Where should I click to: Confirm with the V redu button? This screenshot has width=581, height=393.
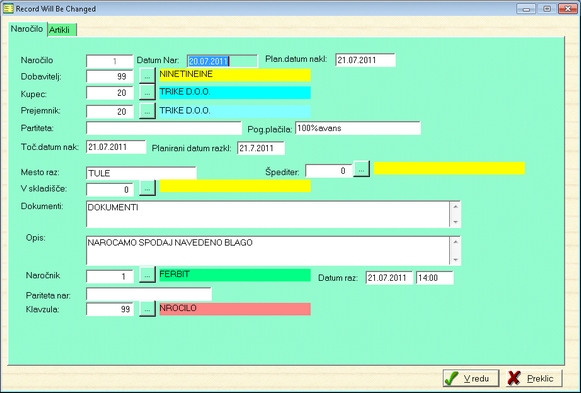[471, 378]
